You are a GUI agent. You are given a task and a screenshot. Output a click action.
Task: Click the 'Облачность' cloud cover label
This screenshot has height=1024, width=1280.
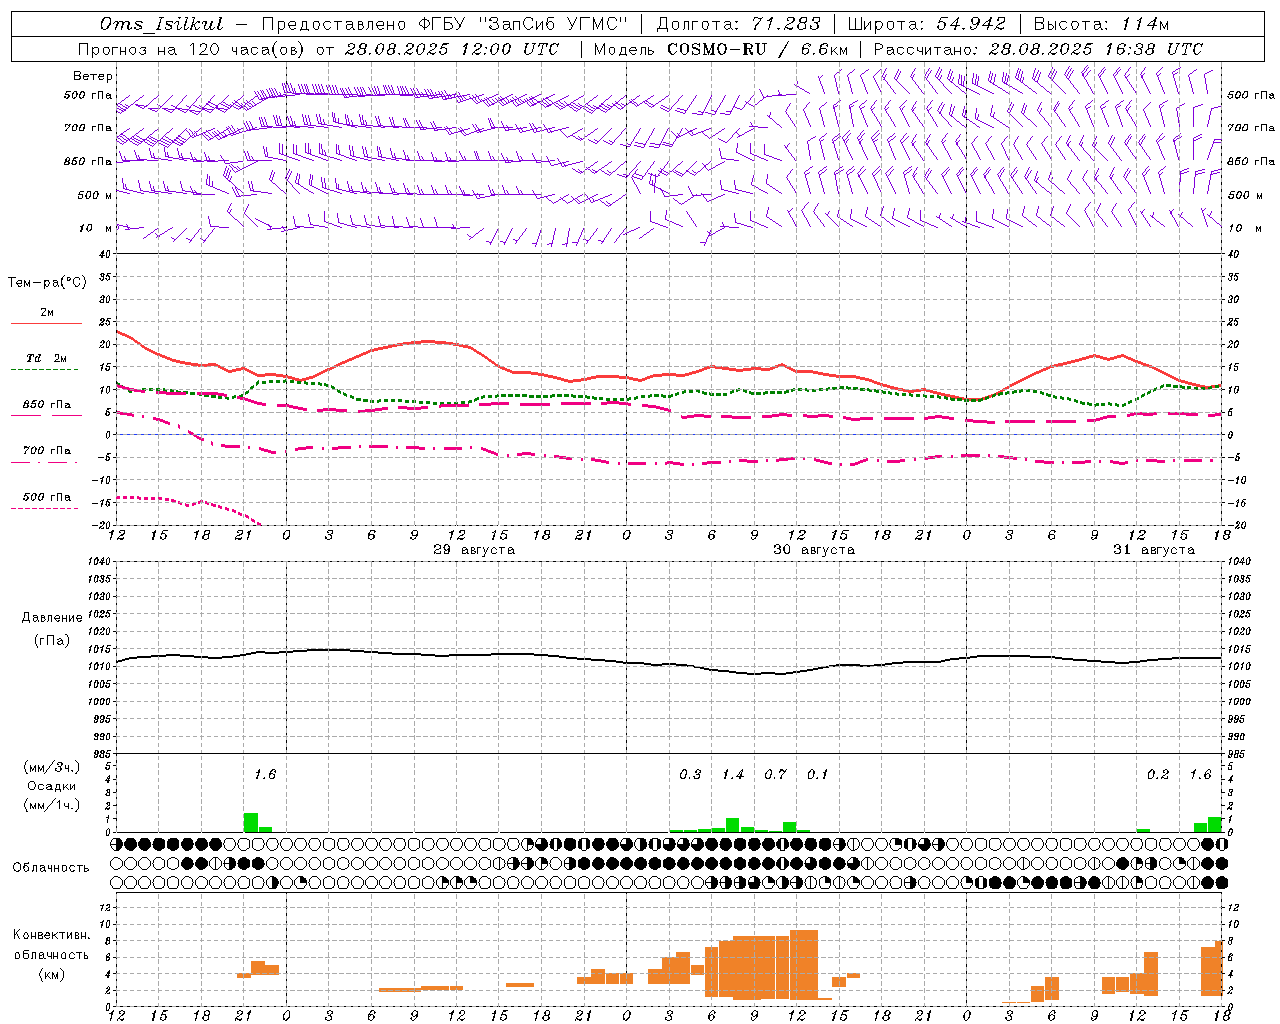51,868
